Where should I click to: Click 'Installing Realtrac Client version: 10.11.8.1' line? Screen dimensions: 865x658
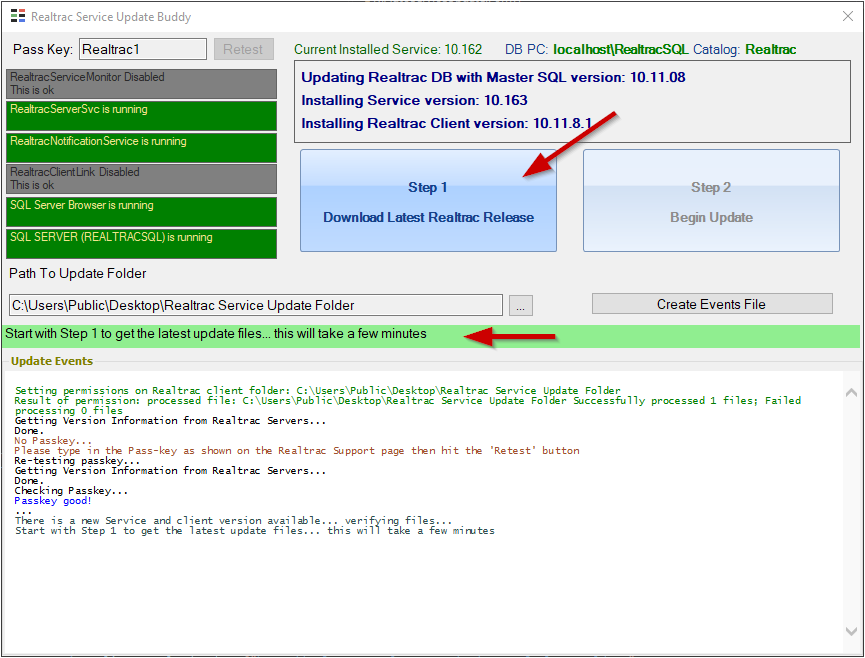[x=447, y=124]
